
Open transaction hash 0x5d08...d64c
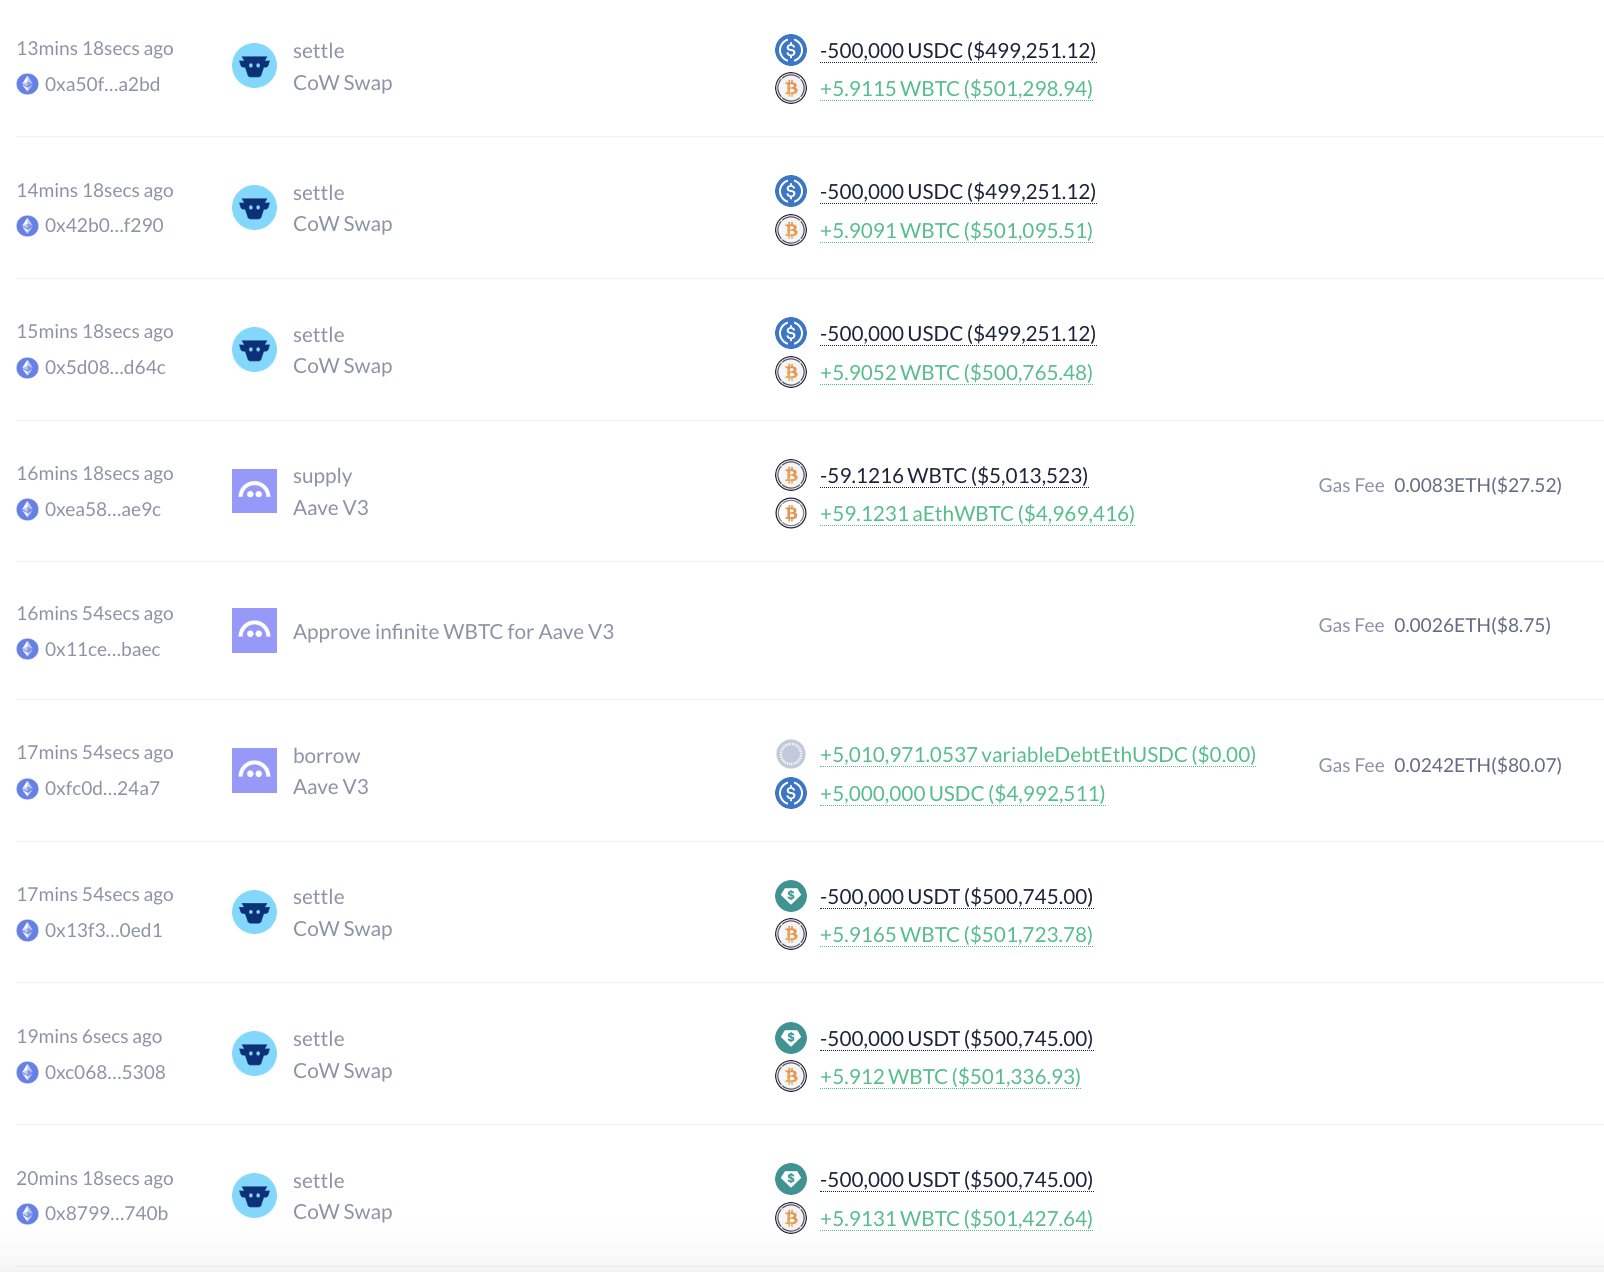(105, 367)
